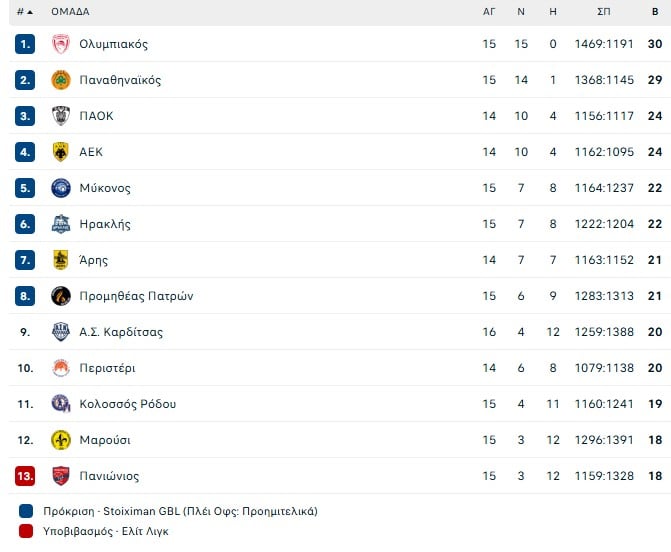Viewport: 671px width, 552px height.
Task: Click the blue promotion legend swatch
Action: (26, 511)
